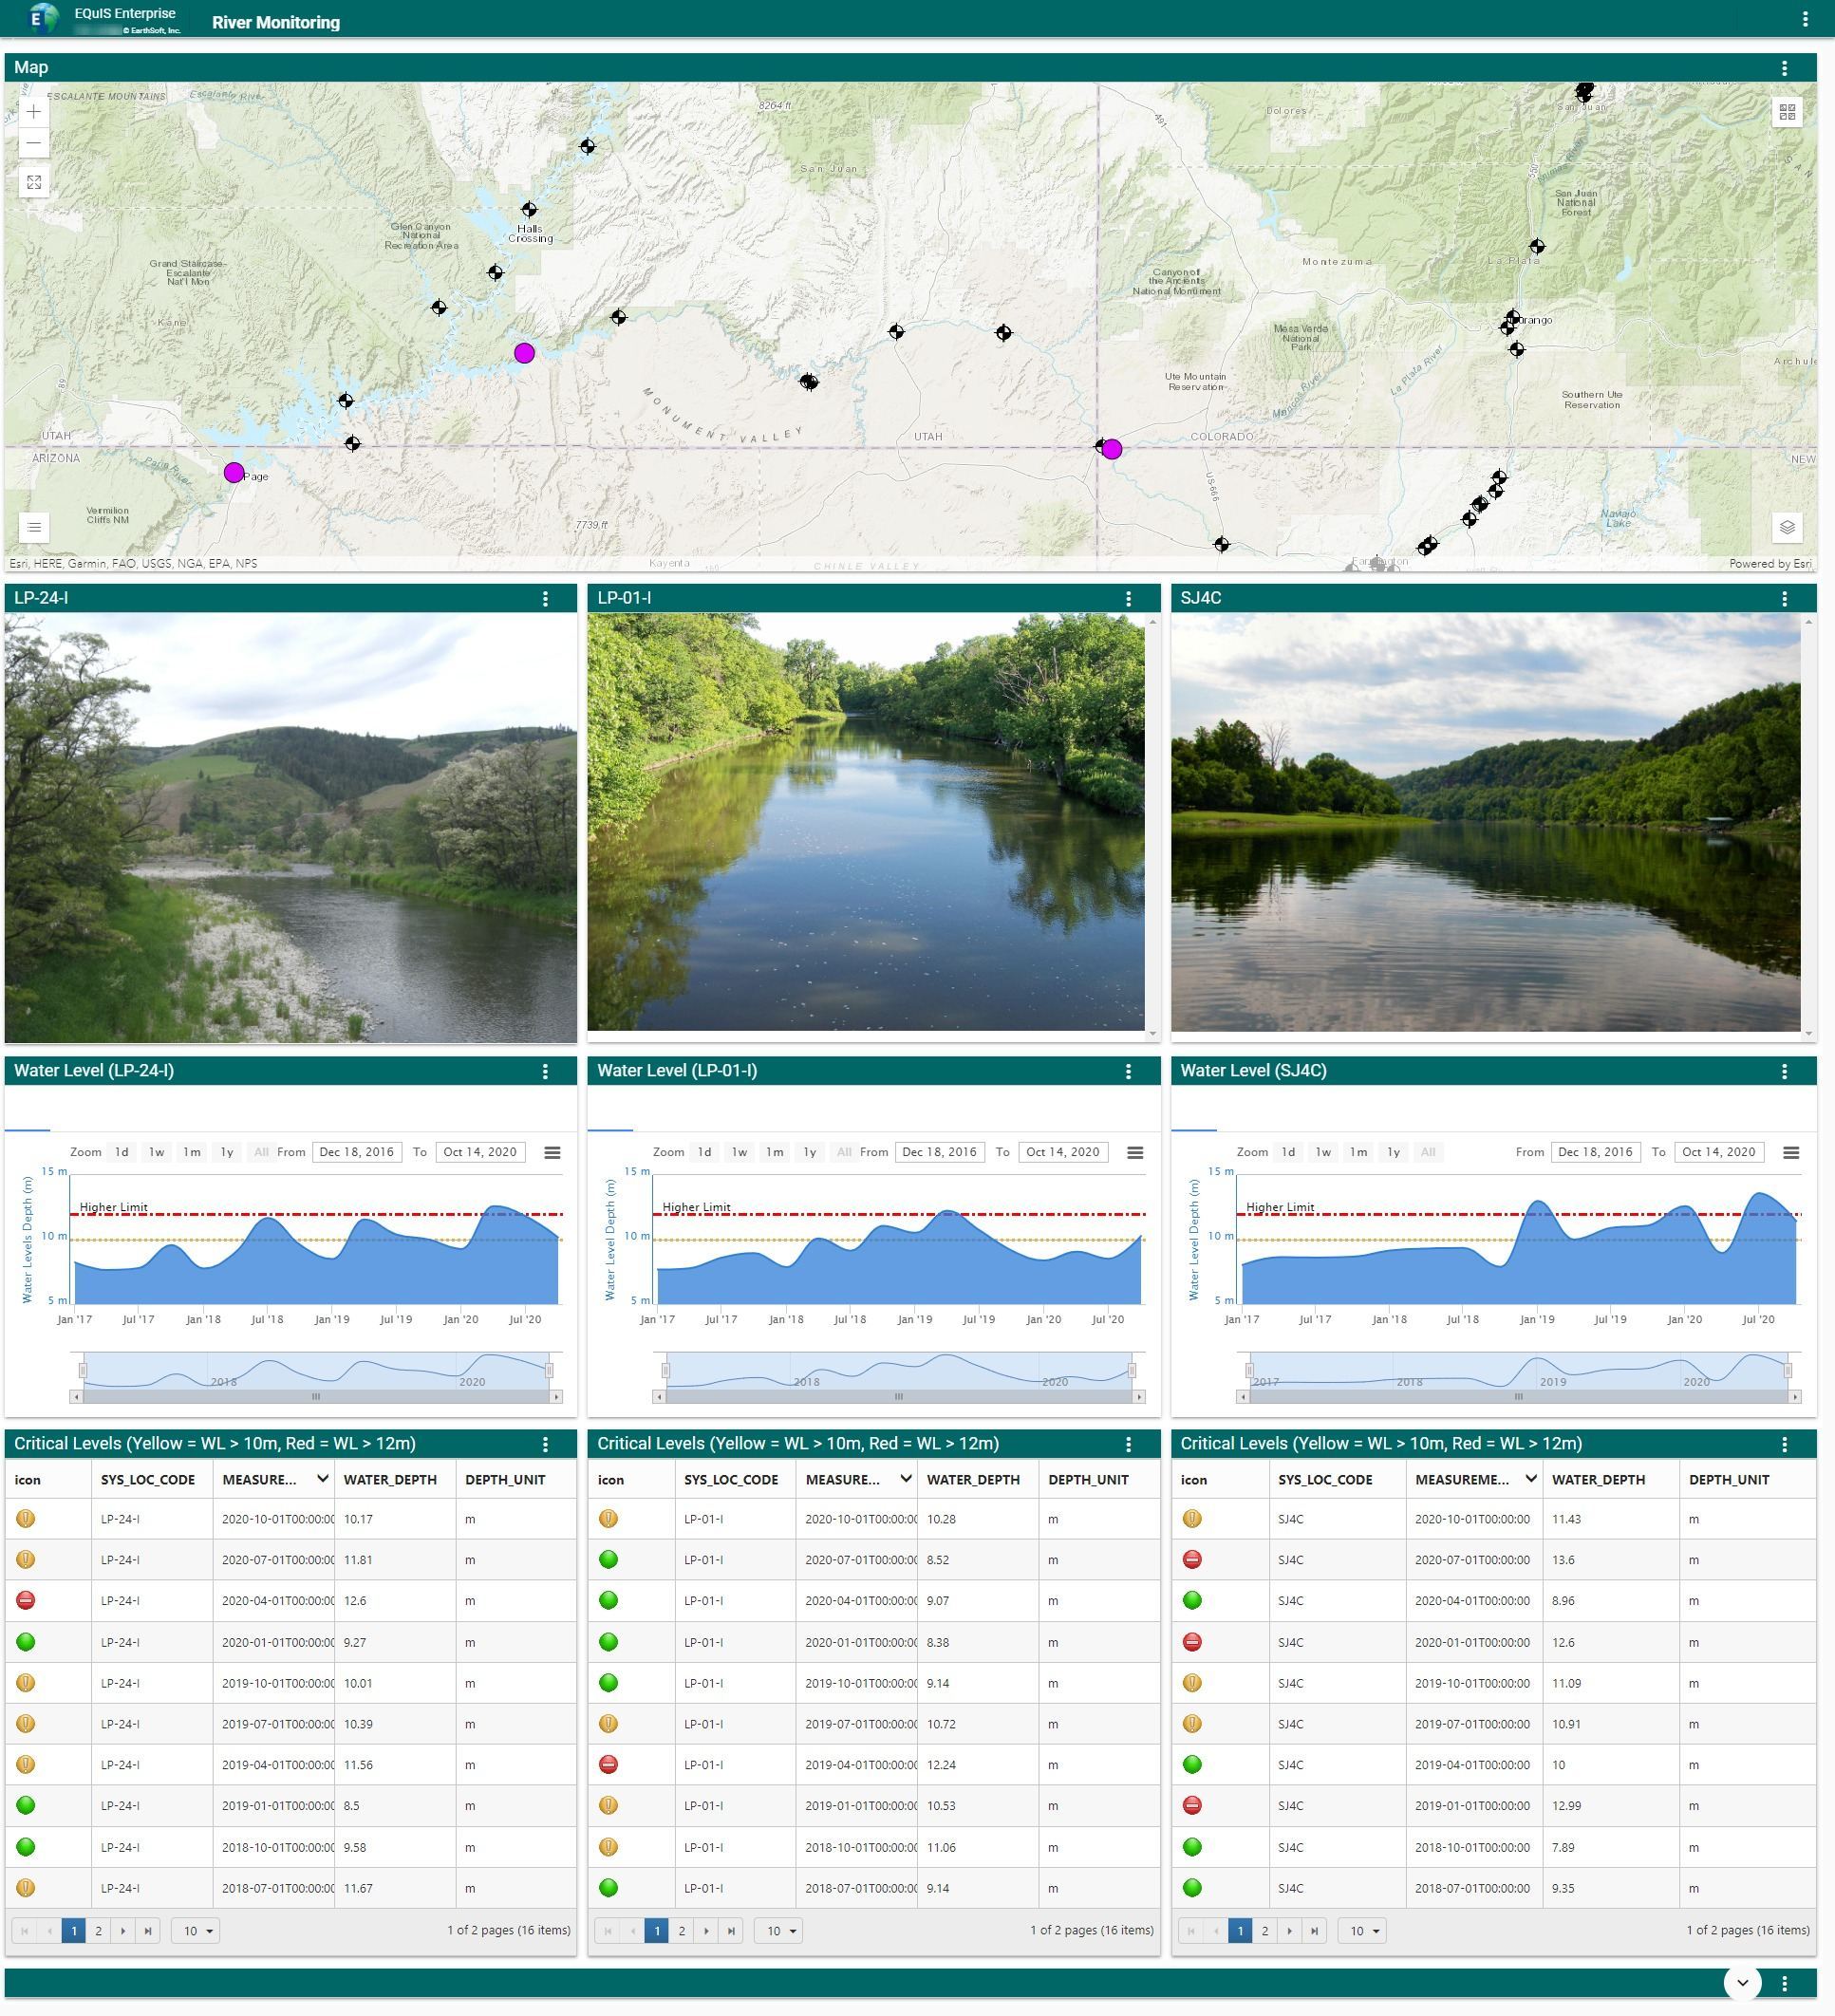This screenshot has width=1835, height=2016.
Task: Click the magenta marker near Page
Action: tap(234, 472)
